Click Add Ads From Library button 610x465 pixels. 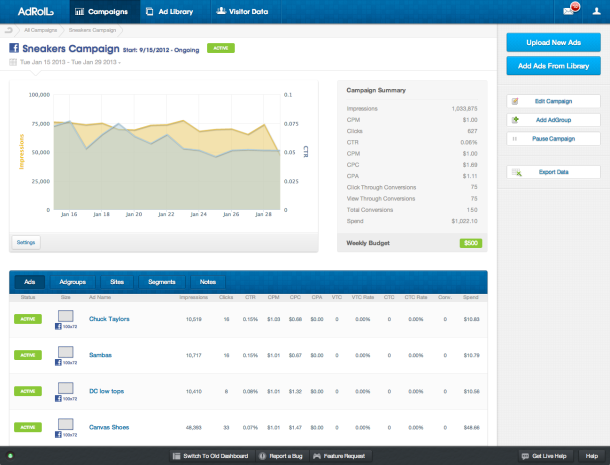tap(553, 66)
